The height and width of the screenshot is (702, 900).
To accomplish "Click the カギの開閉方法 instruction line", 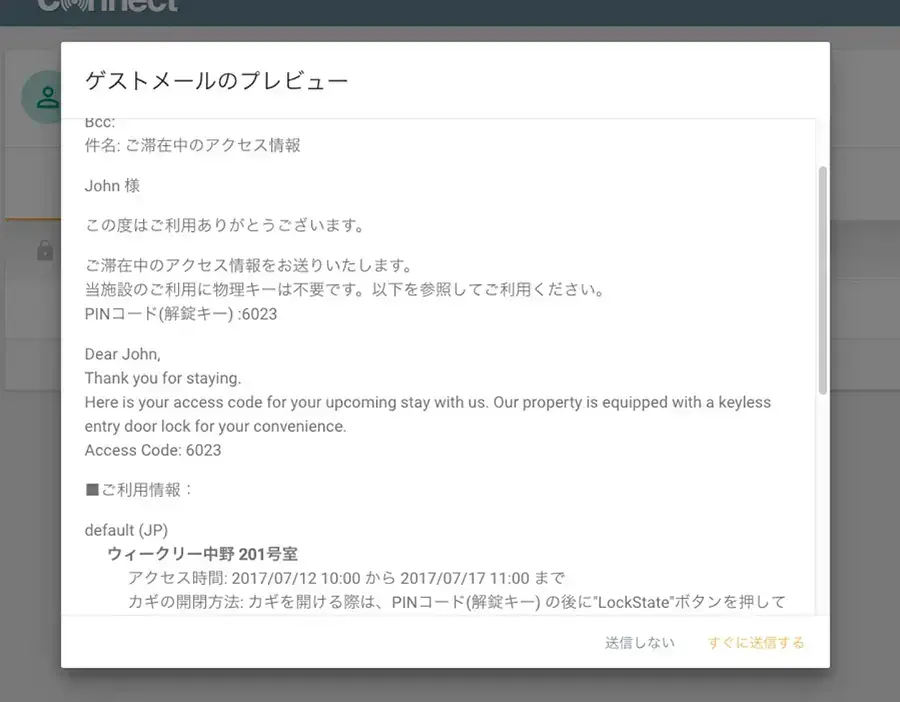I will (456, 602).
